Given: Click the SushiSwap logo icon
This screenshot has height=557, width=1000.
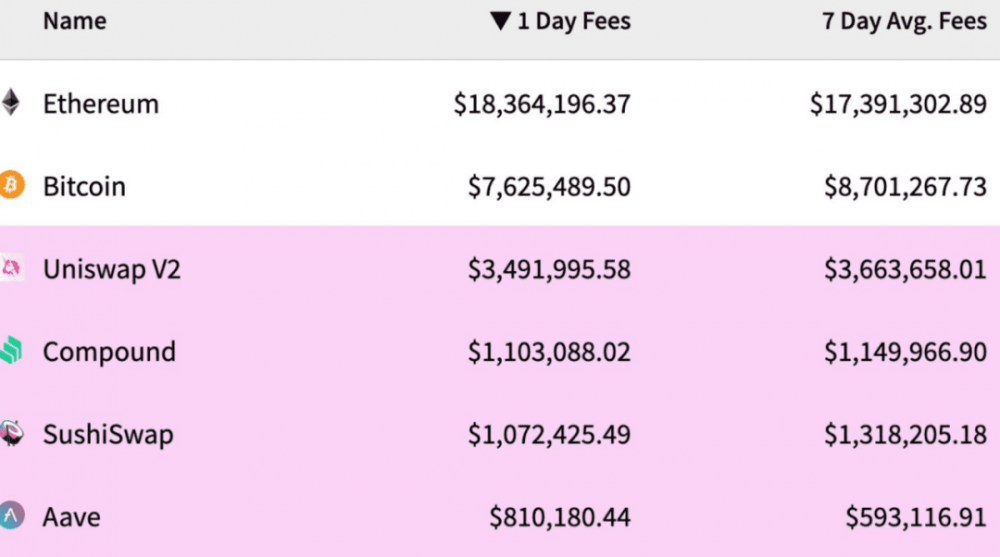Looking at the screenshot, I should tap(11, 434).
